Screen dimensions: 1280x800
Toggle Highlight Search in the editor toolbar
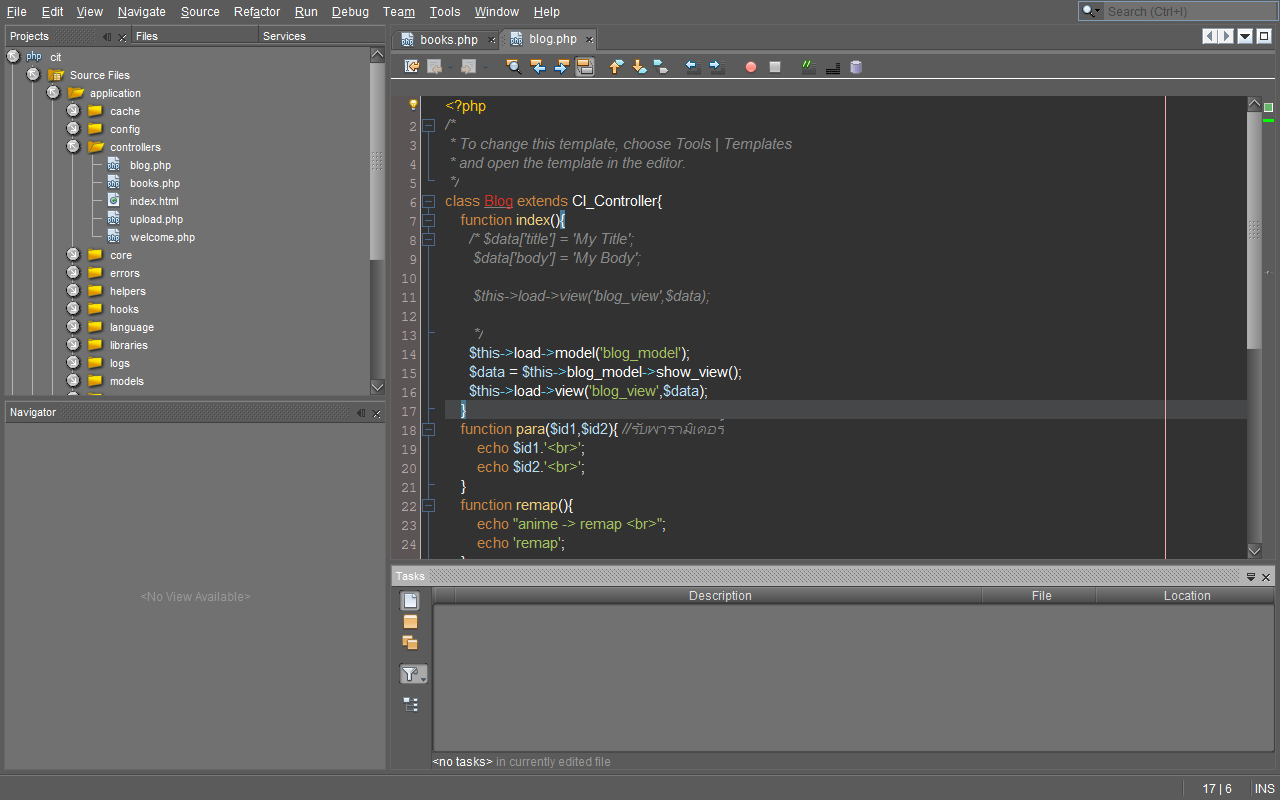pos(585,66)
